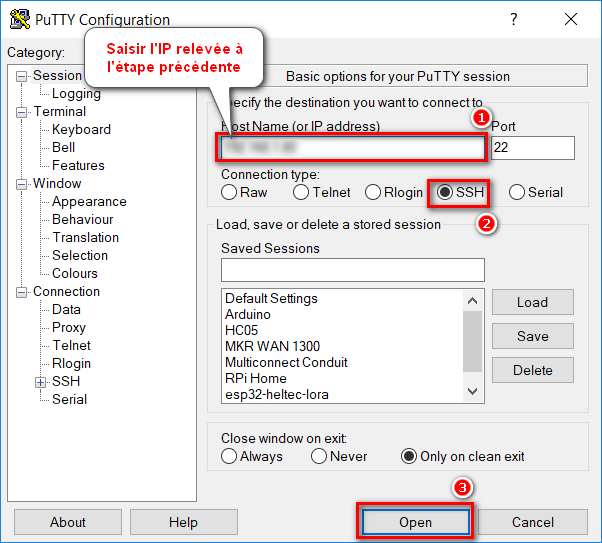602x543 pixels.
Task: Select Default Settings saved session
Action: 271,298
